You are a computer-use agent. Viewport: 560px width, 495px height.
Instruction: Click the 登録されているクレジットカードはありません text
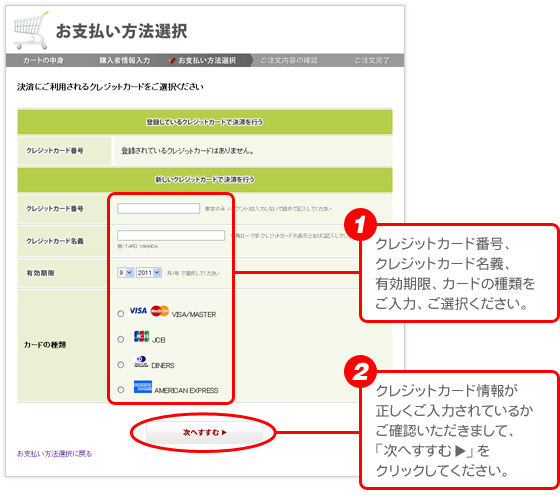188,151
